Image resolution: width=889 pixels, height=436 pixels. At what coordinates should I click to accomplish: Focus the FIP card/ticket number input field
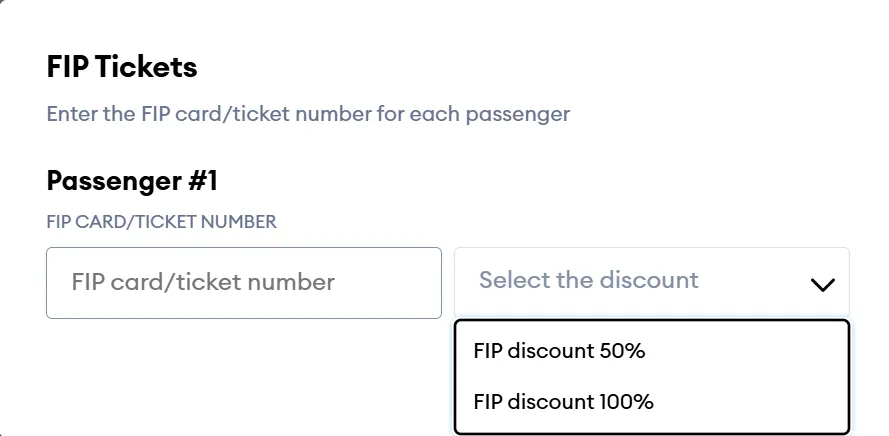click(x=244, y=283)
